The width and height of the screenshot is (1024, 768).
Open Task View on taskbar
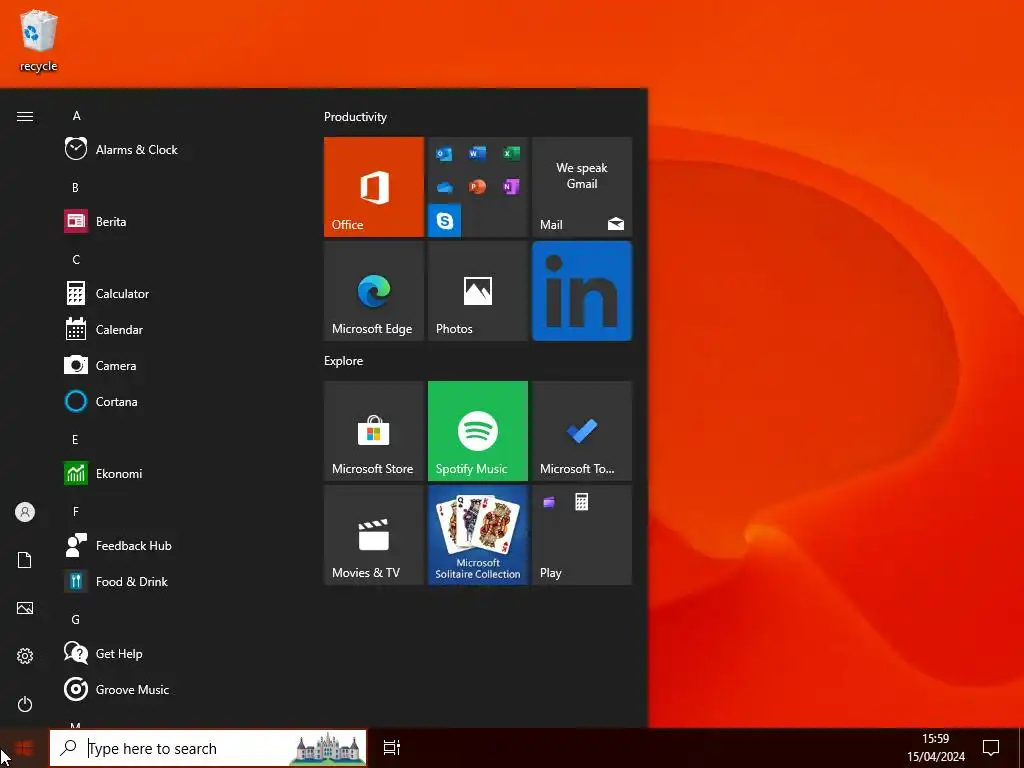pos(392,748)
